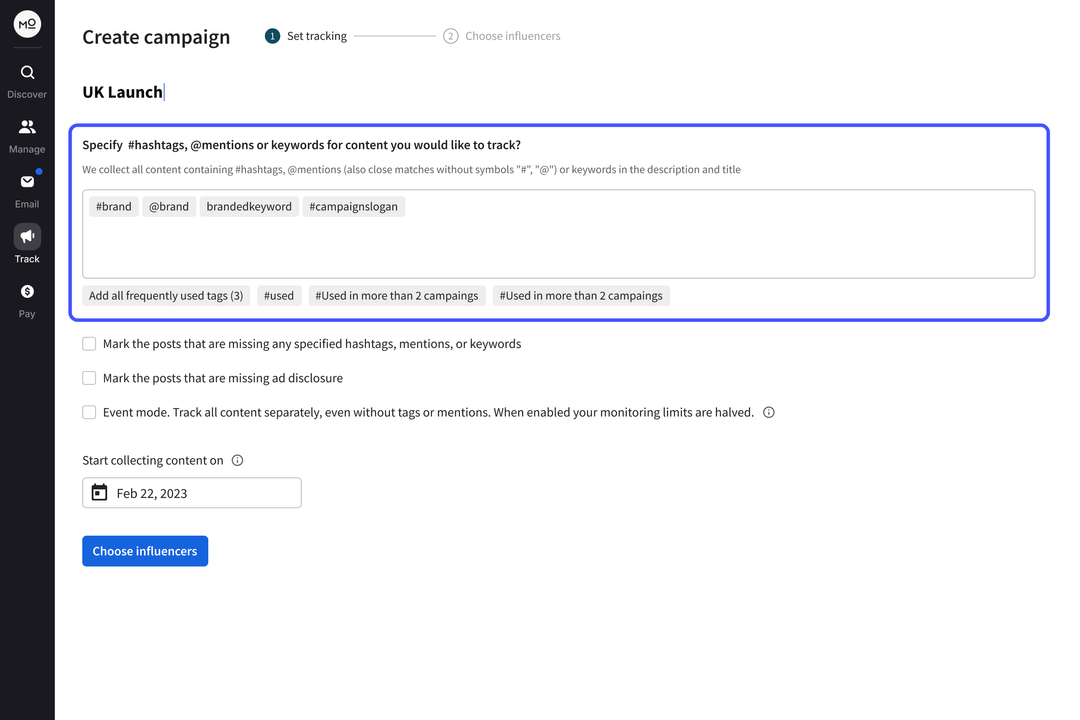Add all frequently used tags
The width and height of the screenshot is (1080, 720).
pos(166,295)
